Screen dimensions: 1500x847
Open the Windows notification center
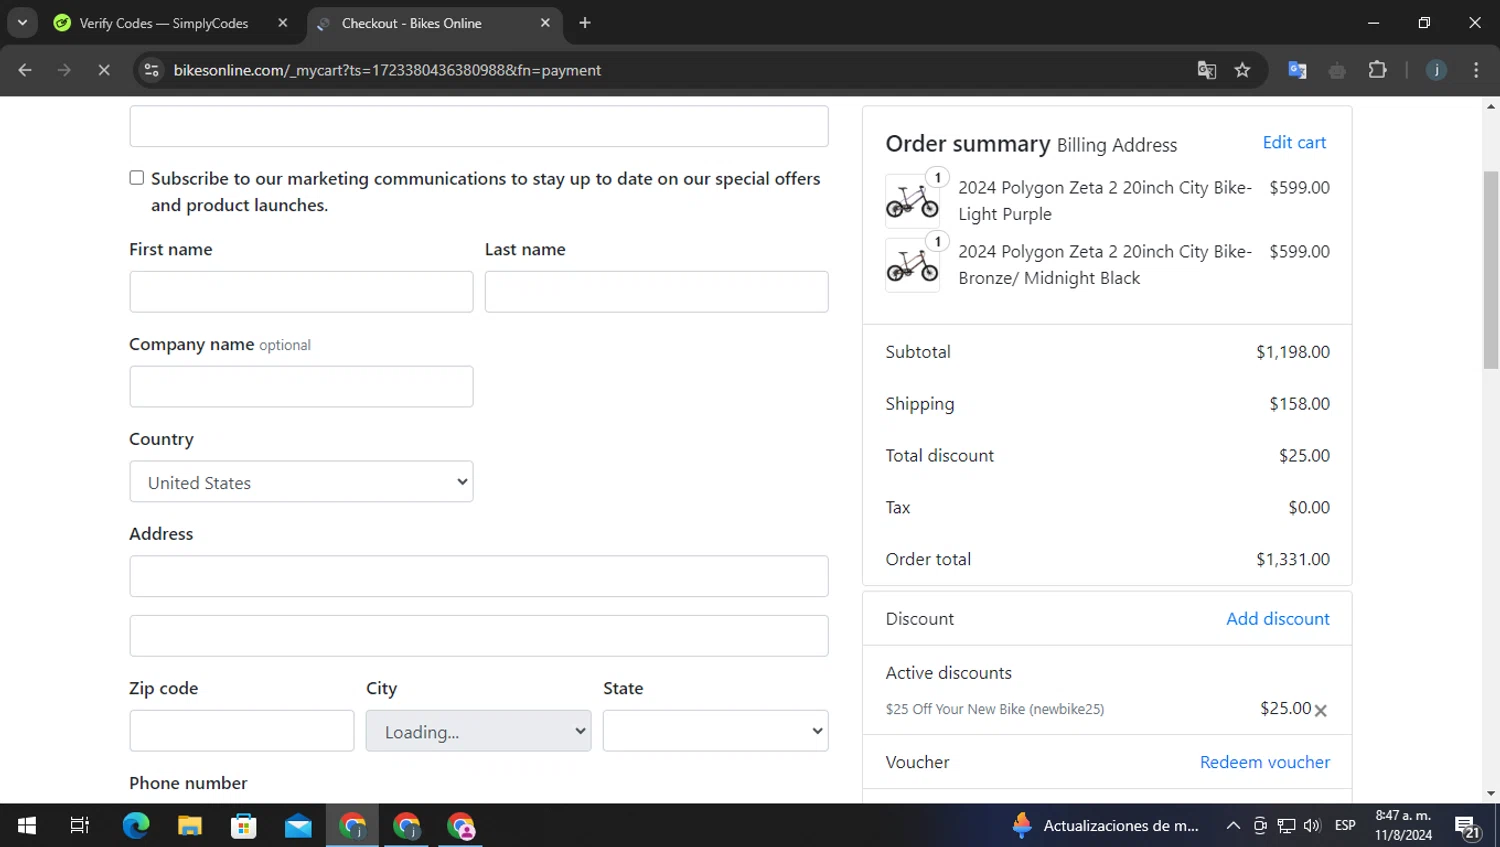click(x=1468, y=826)
